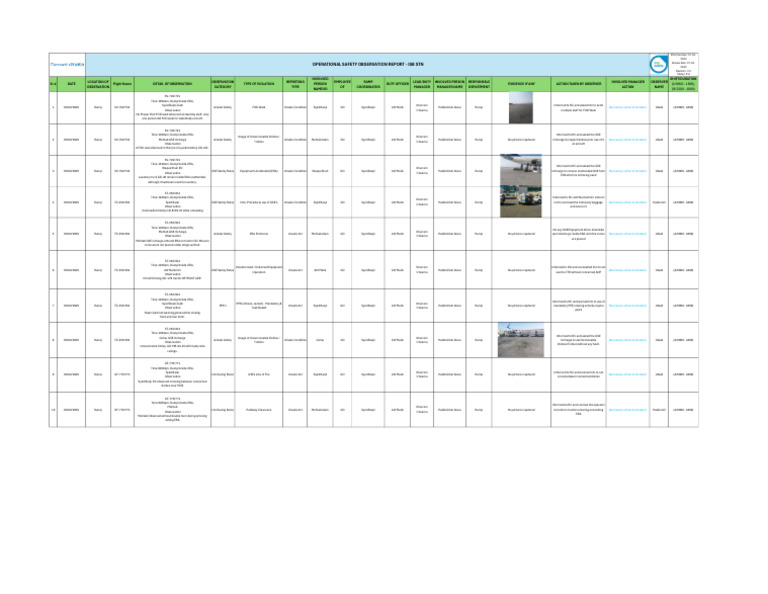768x594 pixels.
Task: Select the DETAIL OF OBSERVATION header
Action: pyautogui.click(x=172, y=84)
